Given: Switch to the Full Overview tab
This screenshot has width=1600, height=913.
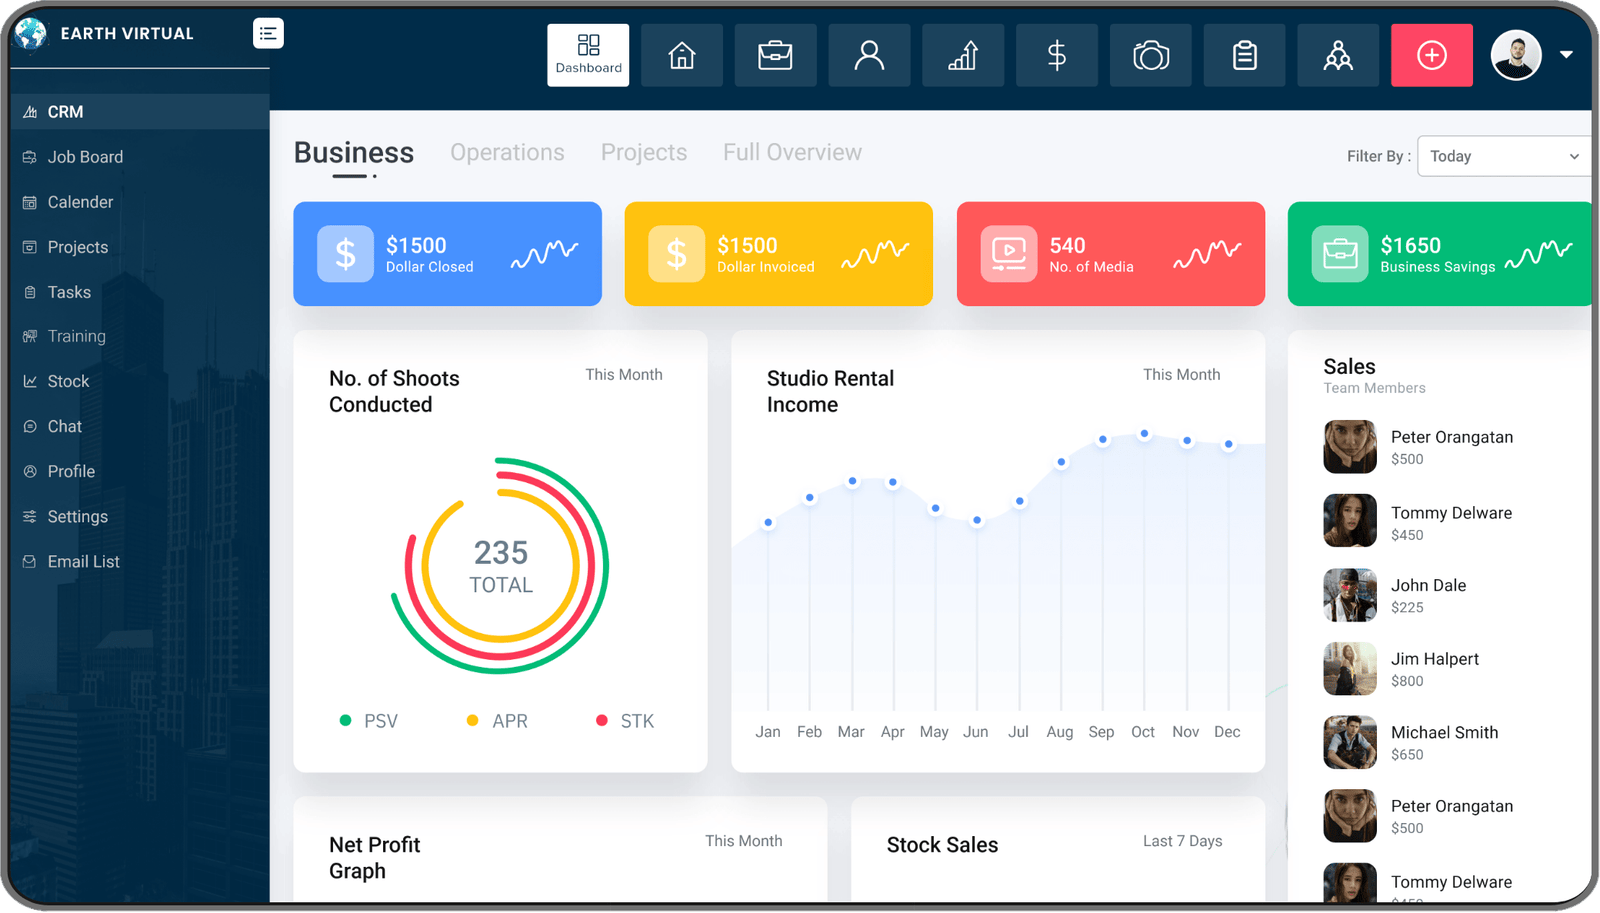Looking at the screenshot, I should [x=792, y=152].
